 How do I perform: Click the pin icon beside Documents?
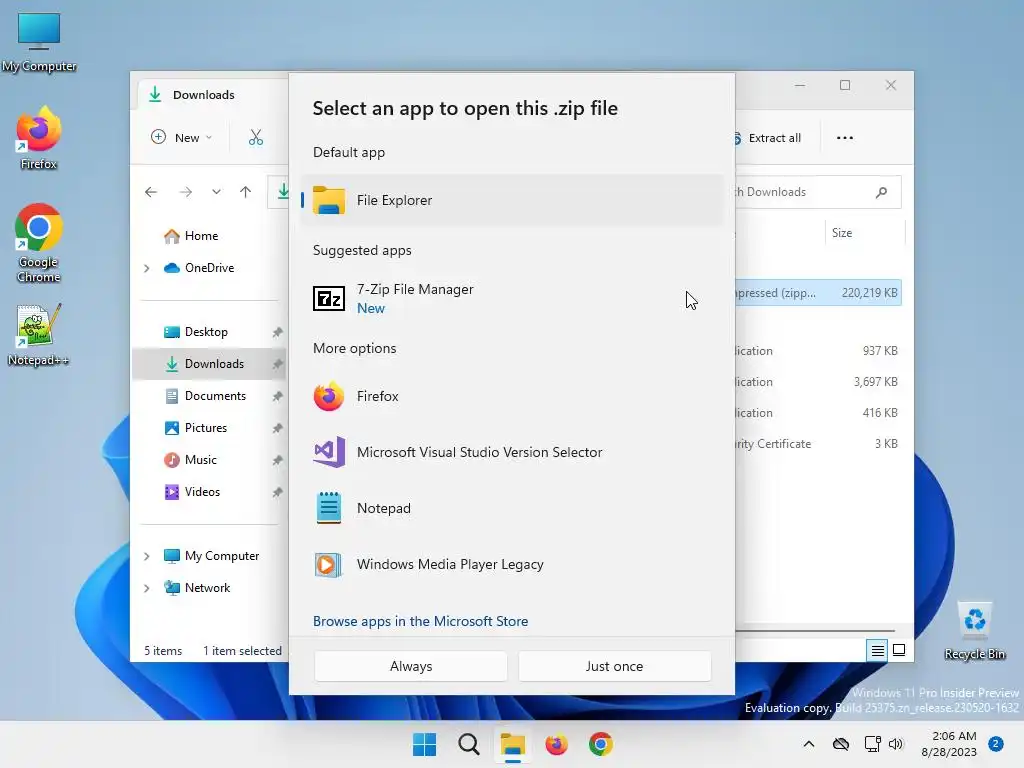pos(278,396)
